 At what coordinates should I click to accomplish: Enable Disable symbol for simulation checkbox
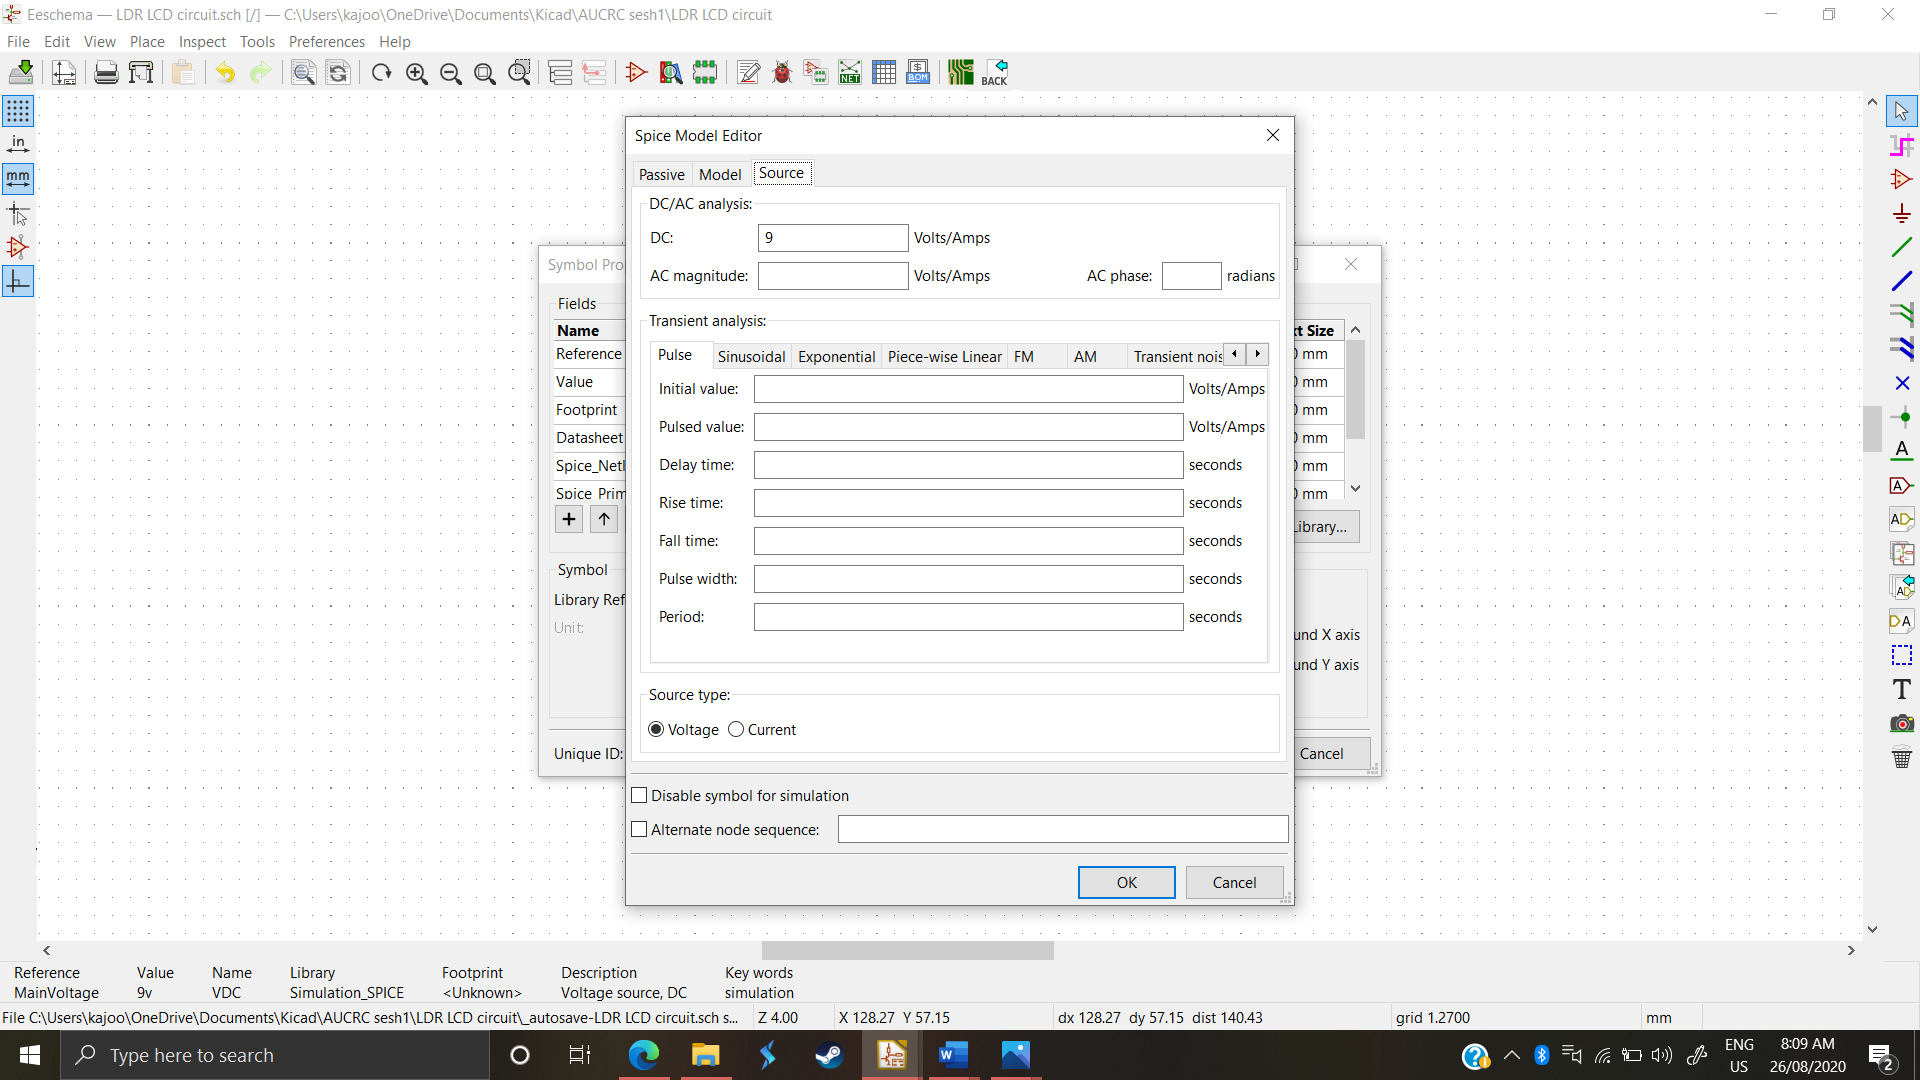640,795
